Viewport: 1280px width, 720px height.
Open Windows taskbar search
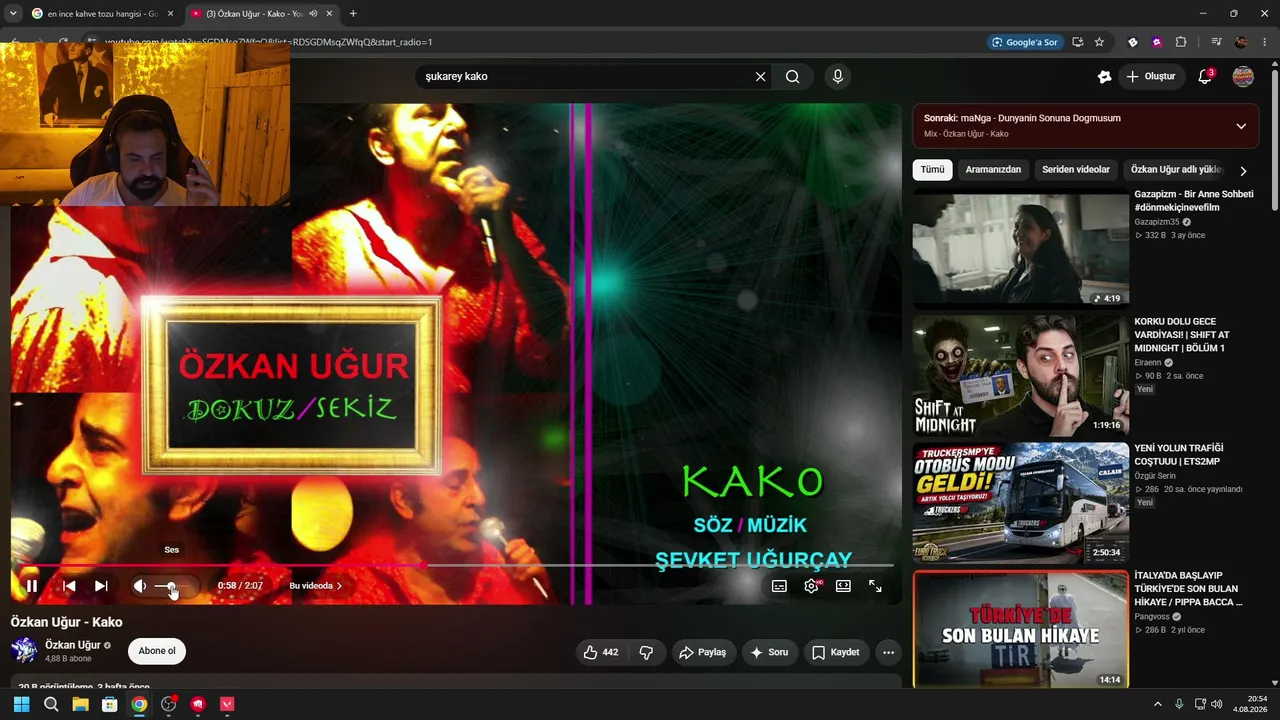click(51, 704)
